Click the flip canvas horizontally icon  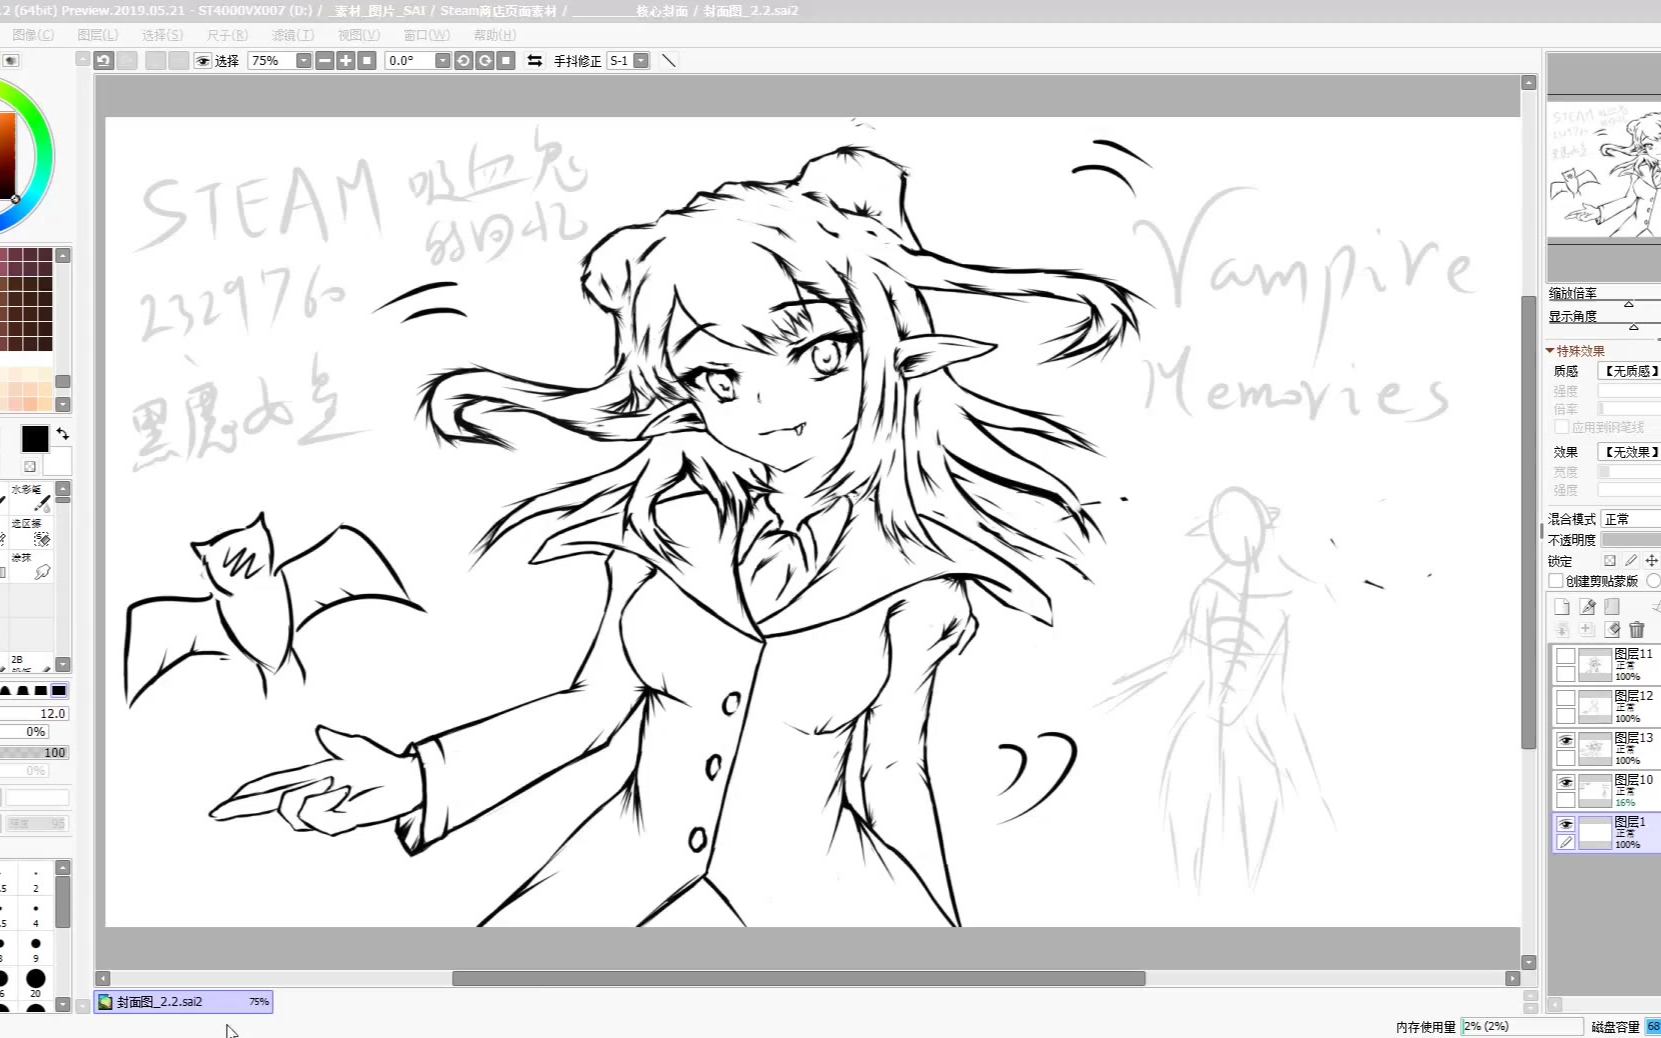click(x=535, y=61)
